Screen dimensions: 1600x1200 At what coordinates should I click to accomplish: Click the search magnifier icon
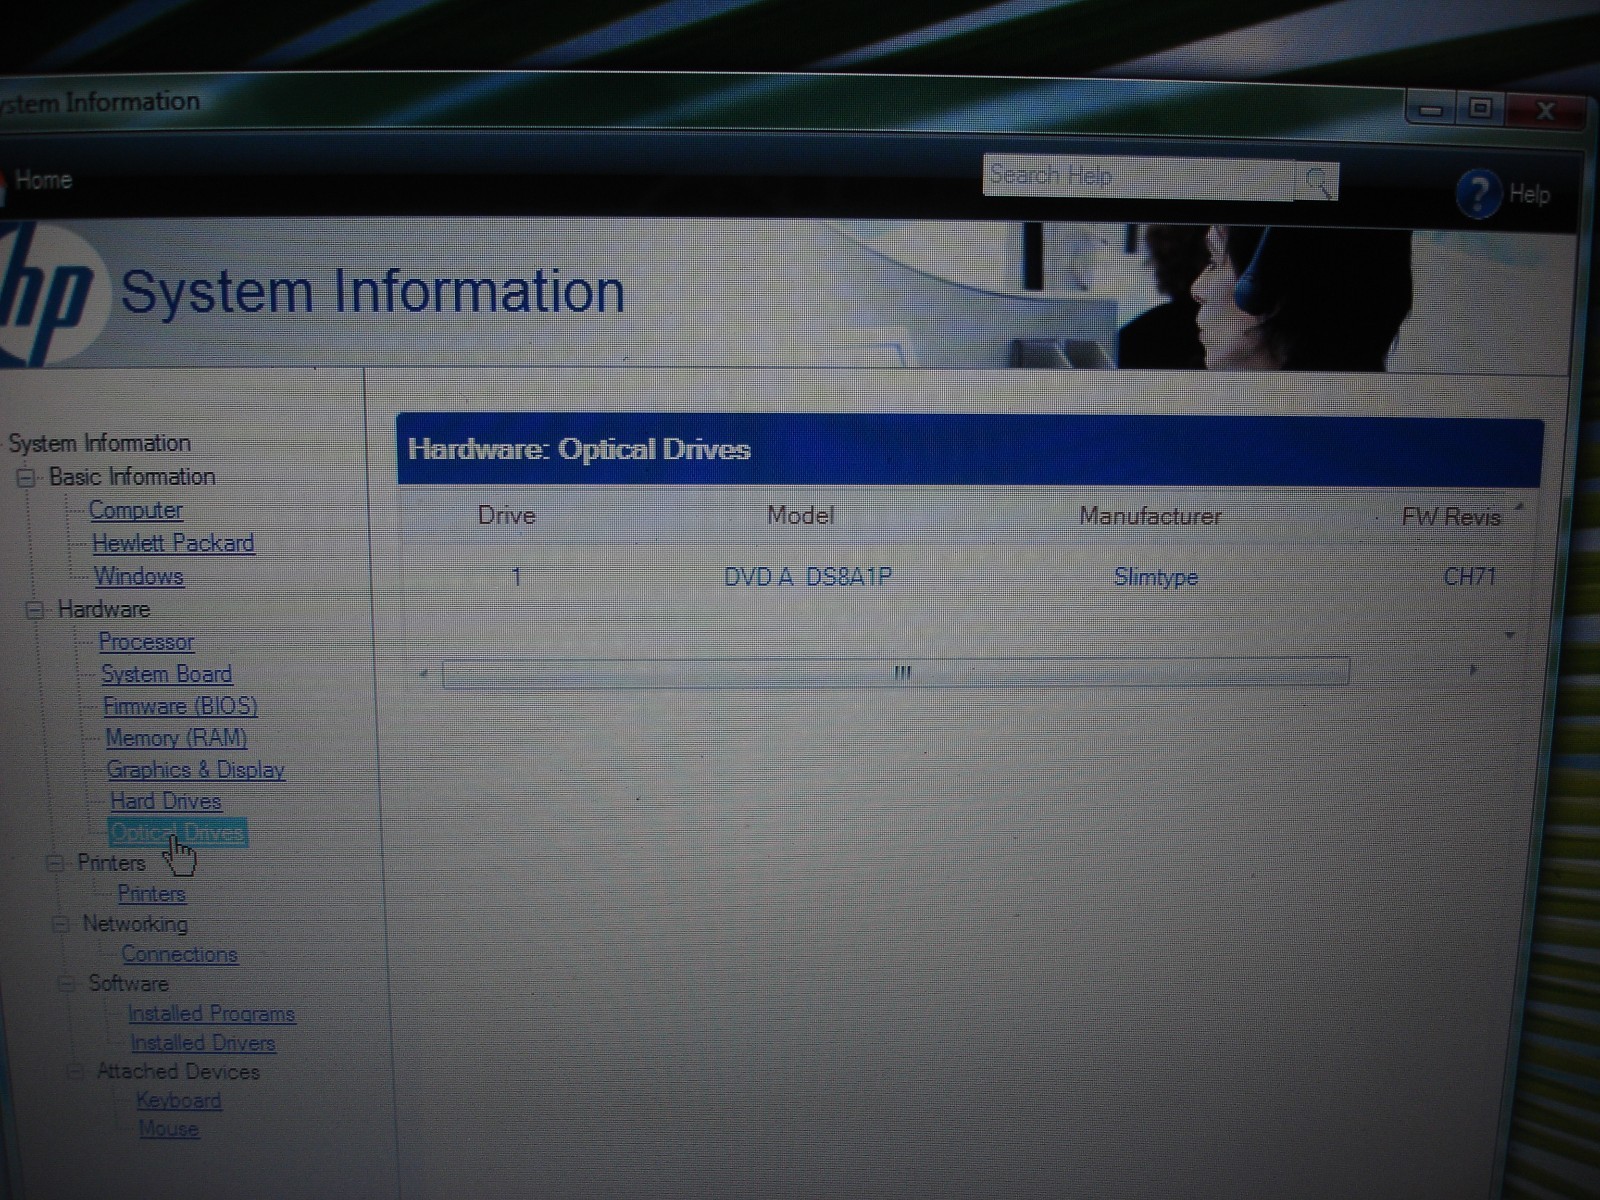pyautogui.click(x=1317, y=182)
